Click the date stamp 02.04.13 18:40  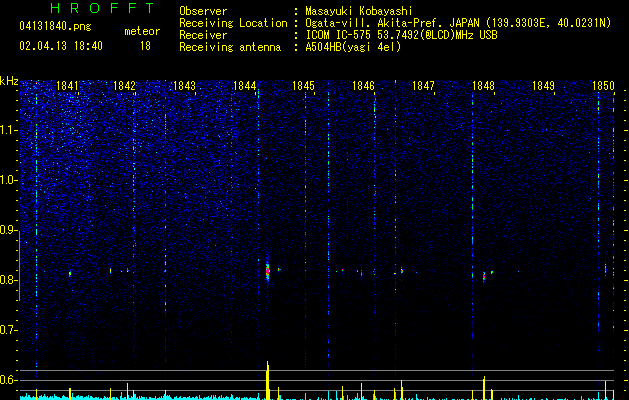[x=61, y=46]
